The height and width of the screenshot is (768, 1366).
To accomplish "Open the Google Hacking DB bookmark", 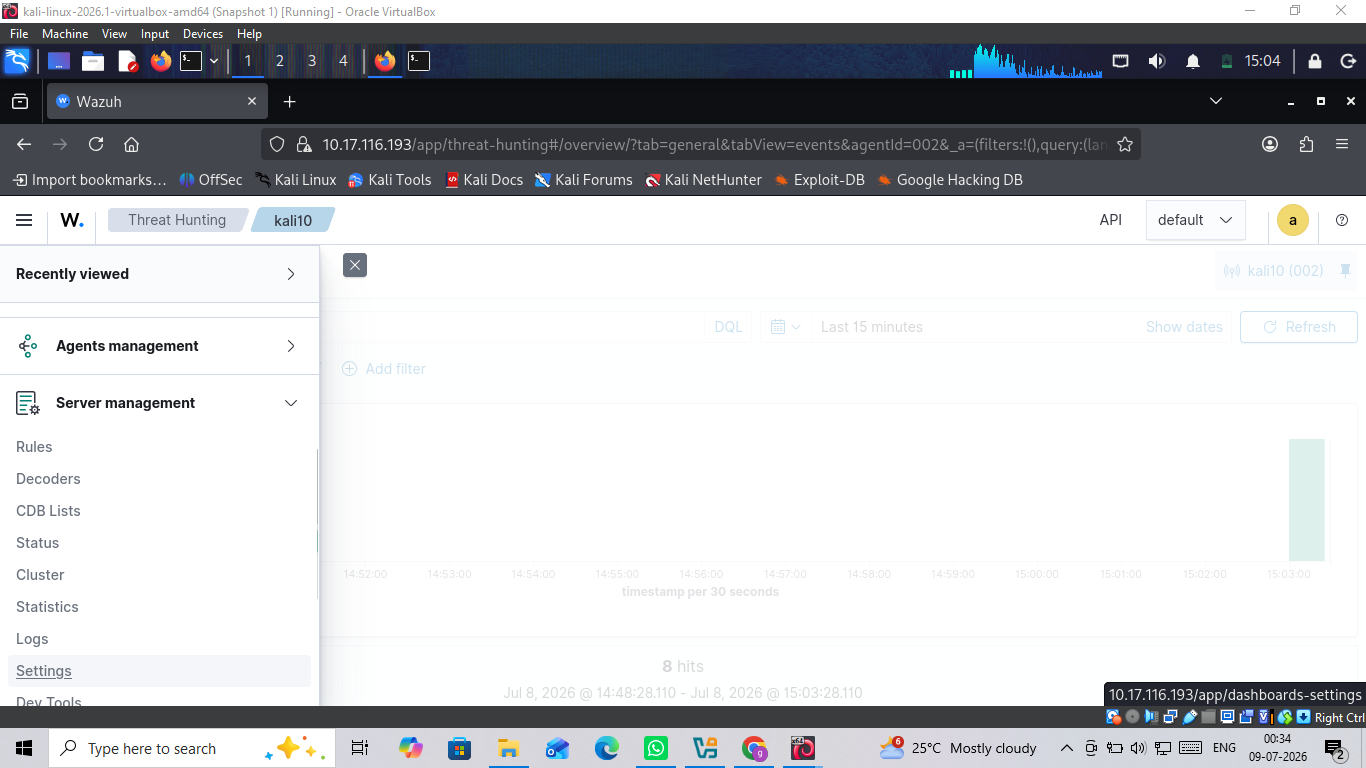I will [949, 180].
